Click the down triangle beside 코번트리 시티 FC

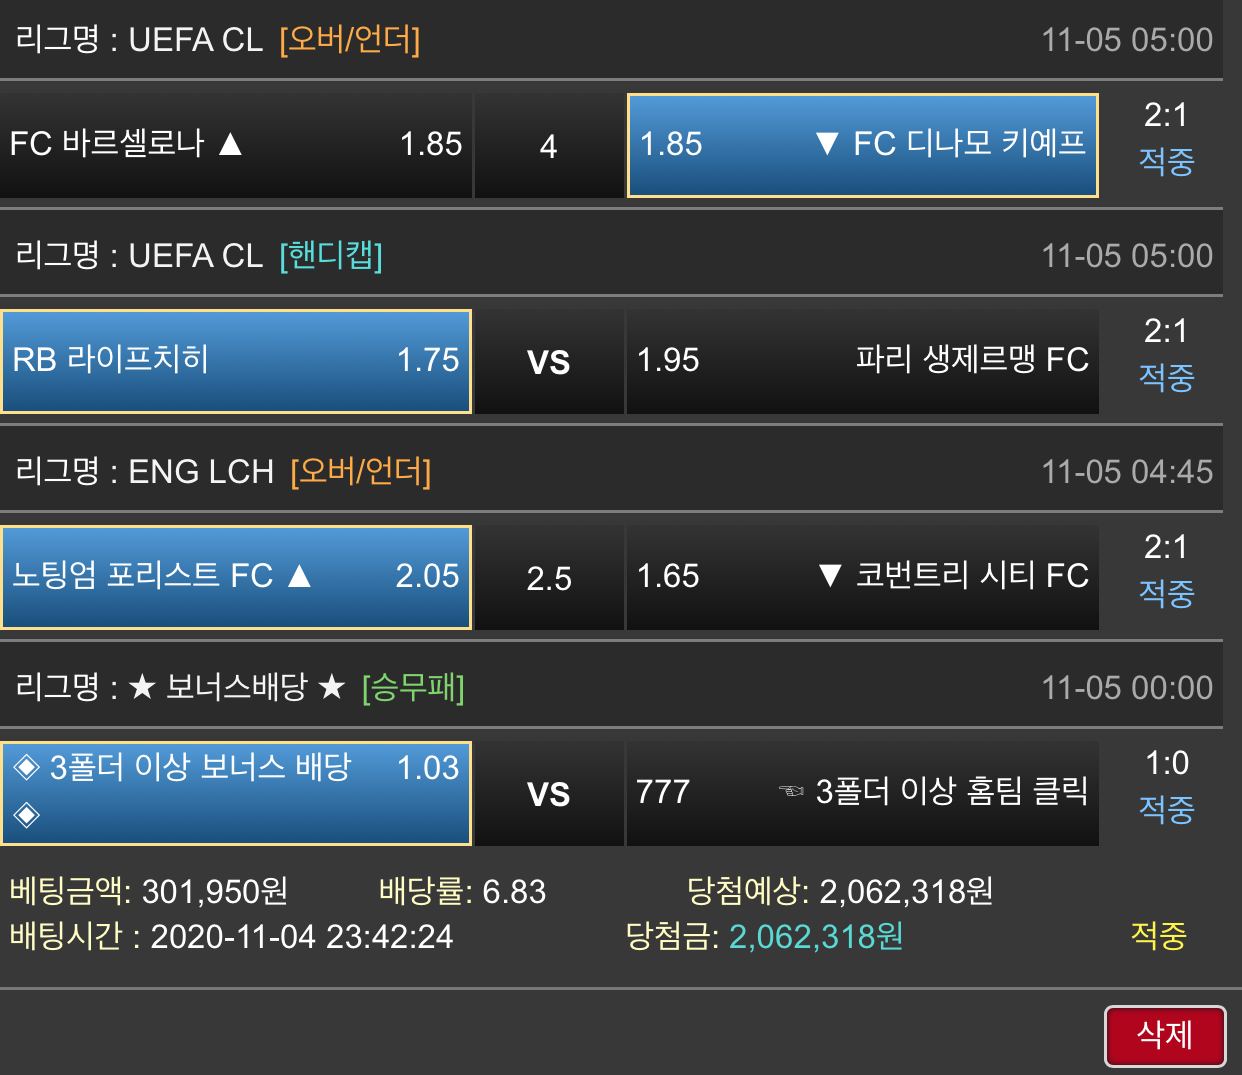point(829,577)
